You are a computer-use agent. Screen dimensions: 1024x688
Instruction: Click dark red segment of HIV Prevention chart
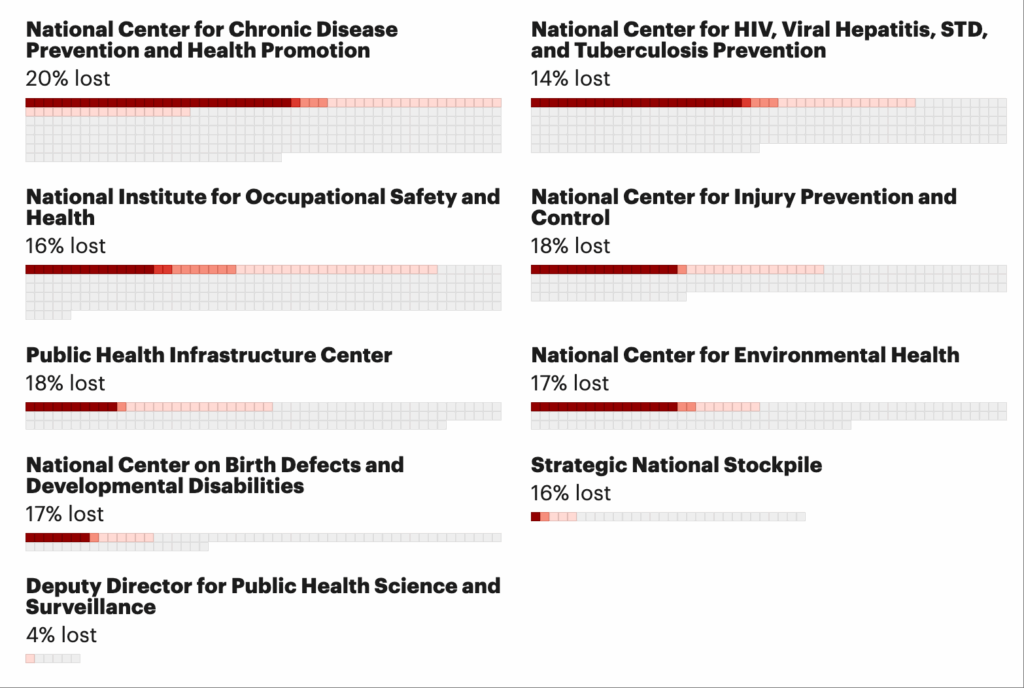[636, 103]
